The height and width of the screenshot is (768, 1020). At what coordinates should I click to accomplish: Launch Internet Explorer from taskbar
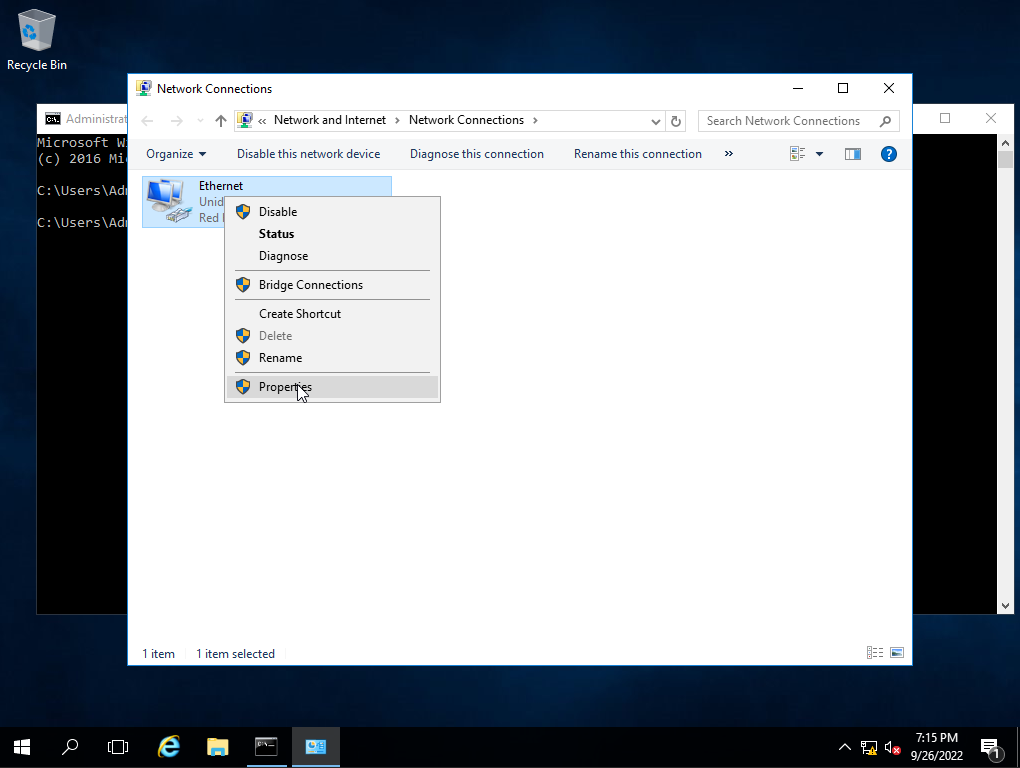[169, 748]
